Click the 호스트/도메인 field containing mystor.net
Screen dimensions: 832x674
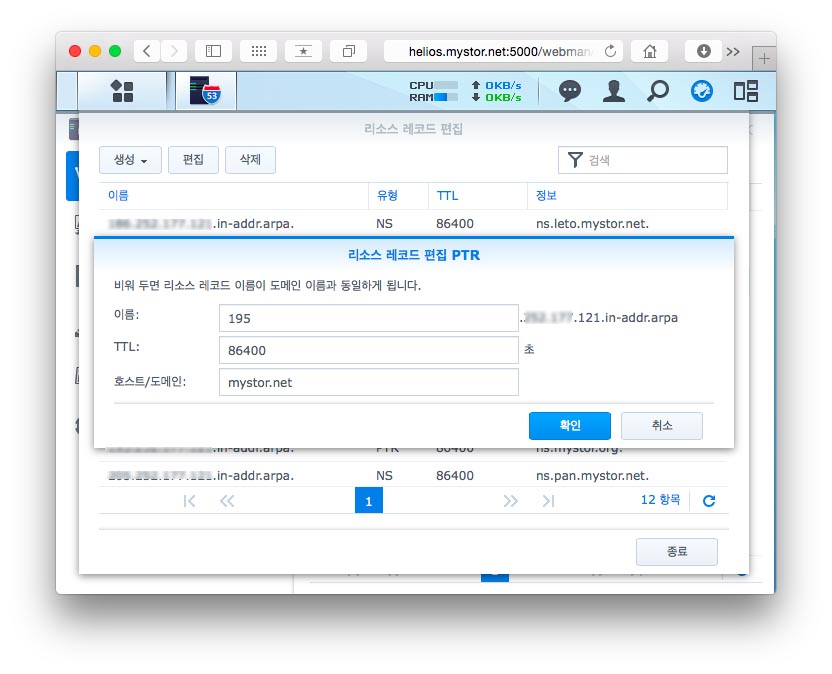click(368, 382)
